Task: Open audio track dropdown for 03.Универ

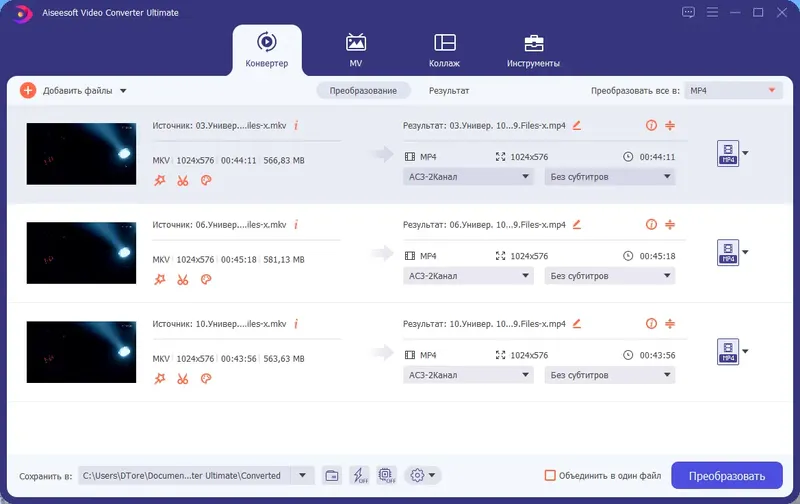Action: pyautogui.click(x=468, y=177)
